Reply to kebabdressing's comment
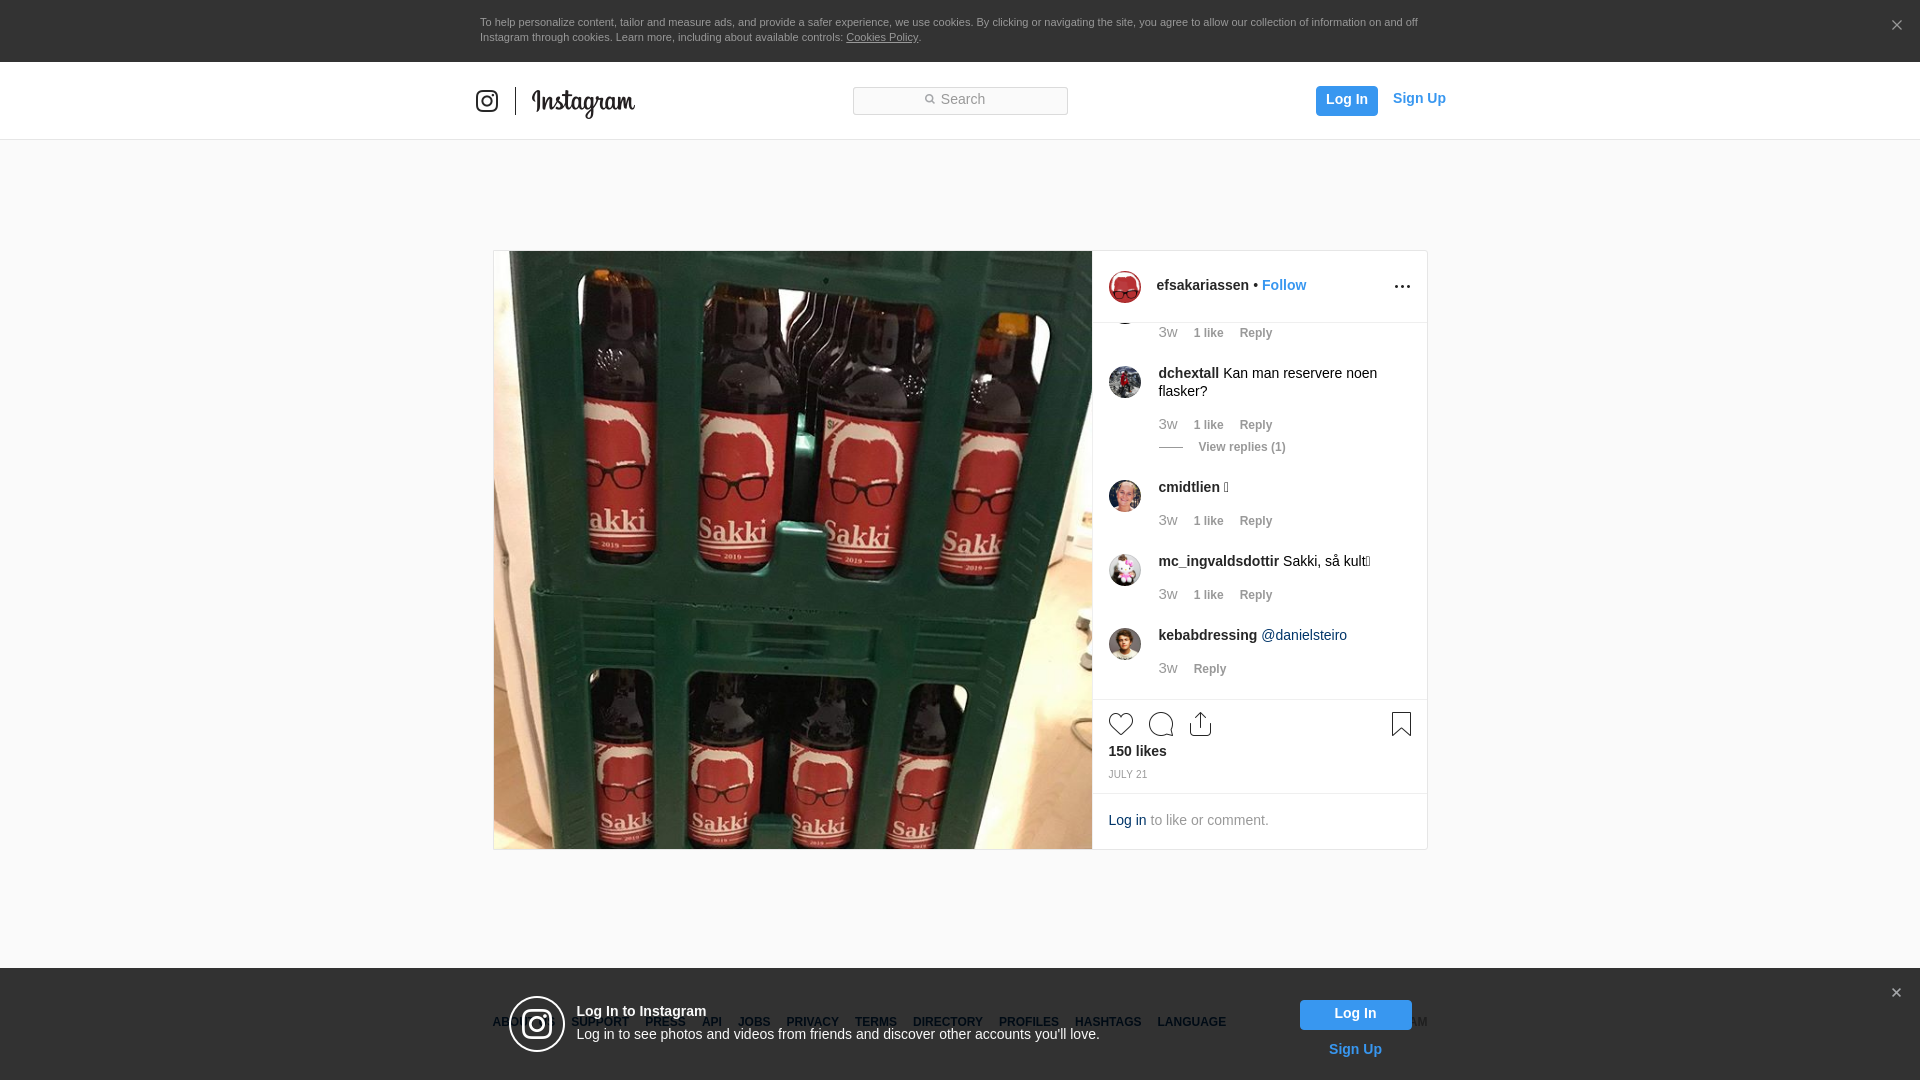Image resolution: width=1920 pixels, height=1080 pixels. 1210,669
